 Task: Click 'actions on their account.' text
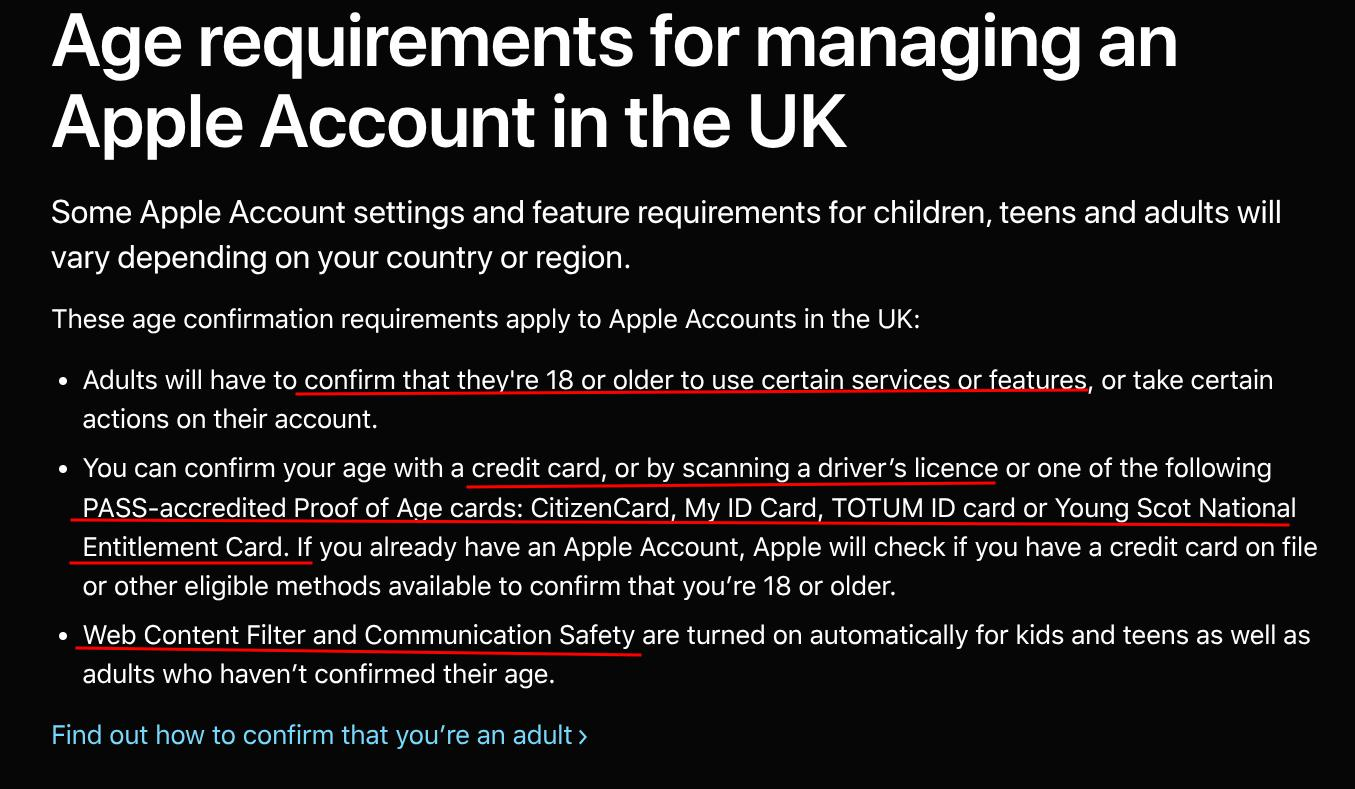230,419
